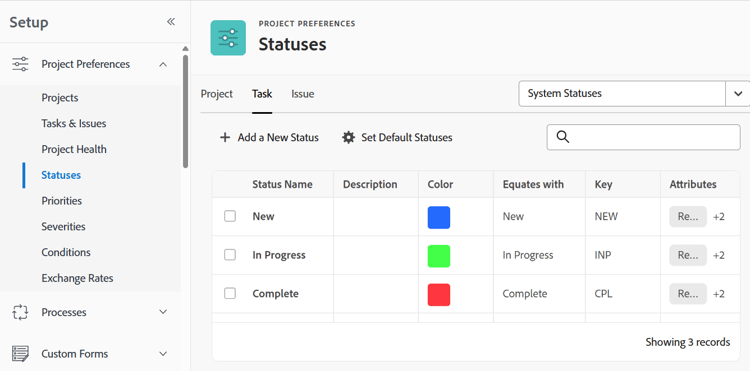Open Project Health preferences

pos(74,150)
